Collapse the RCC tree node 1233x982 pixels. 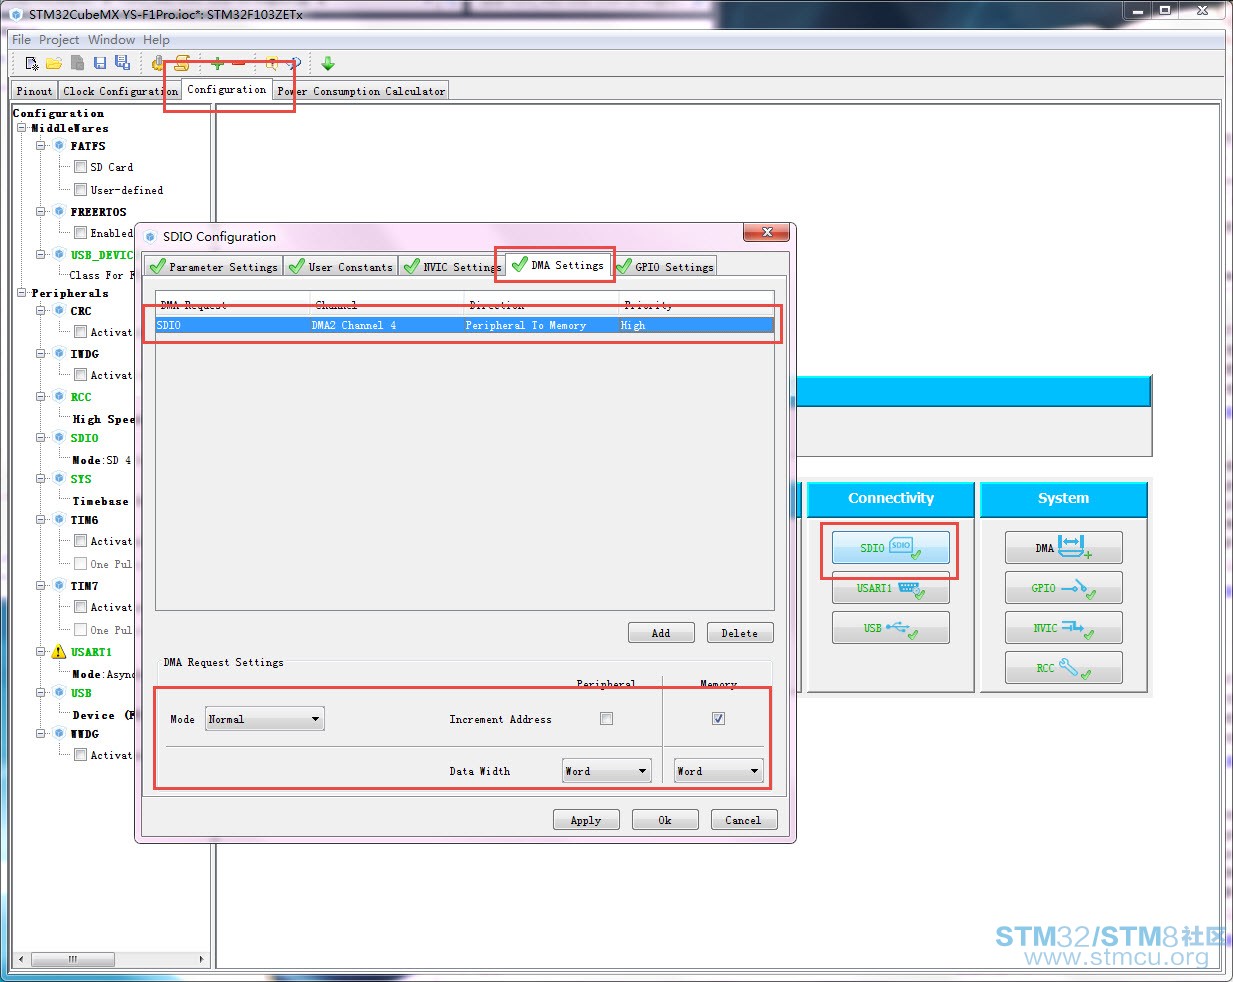[x=42, y=397]
